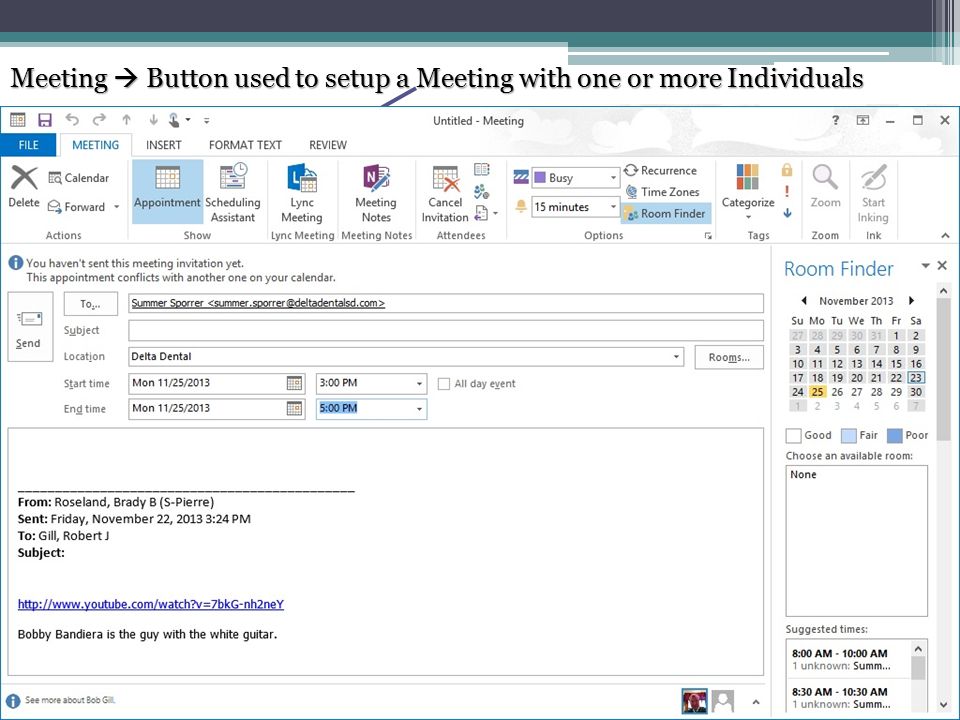Open the YouTube link in the message body
960x720 pixels.
(151, 604)
